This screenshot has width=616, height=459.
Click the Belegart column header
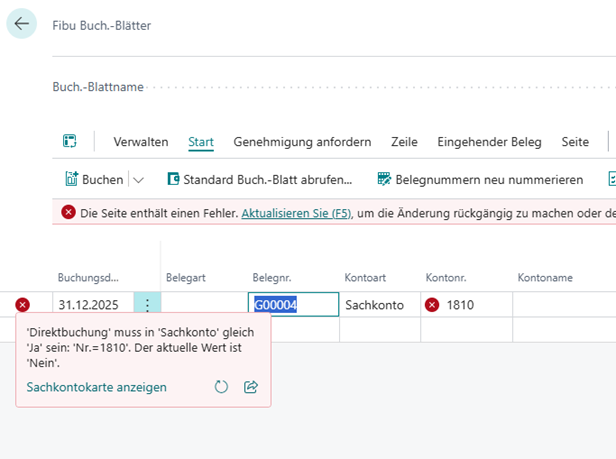point(186,277)
